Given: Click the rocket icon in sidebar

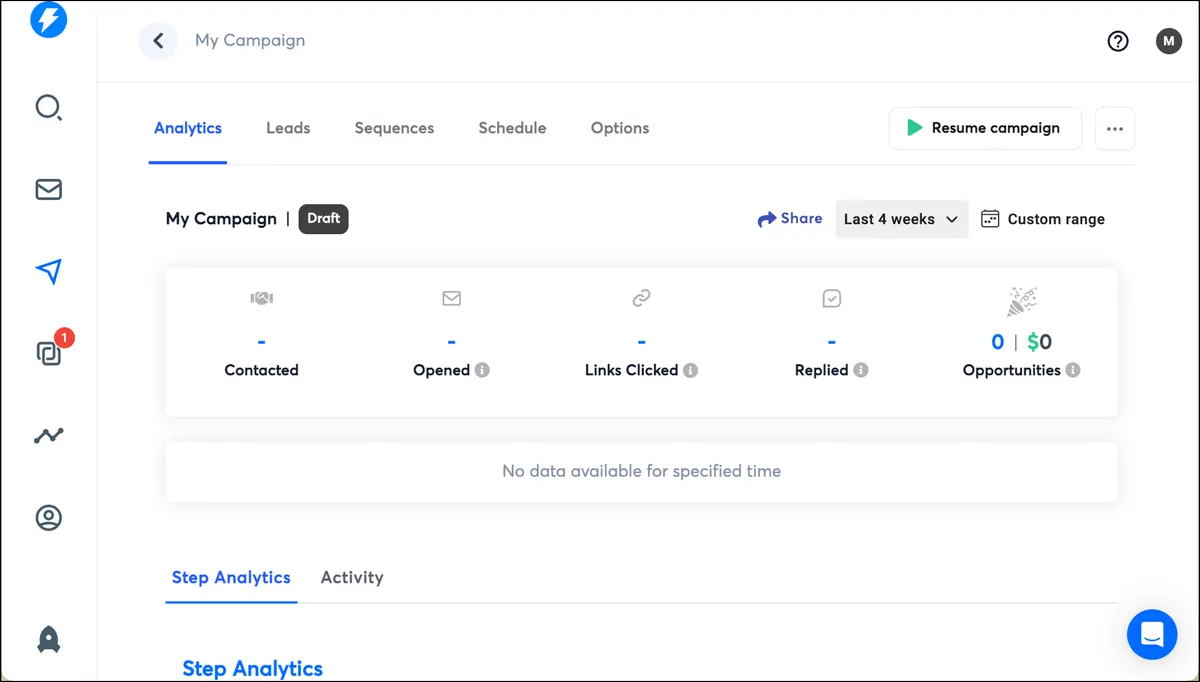Looking at the screenshot, I should [48, 640].
